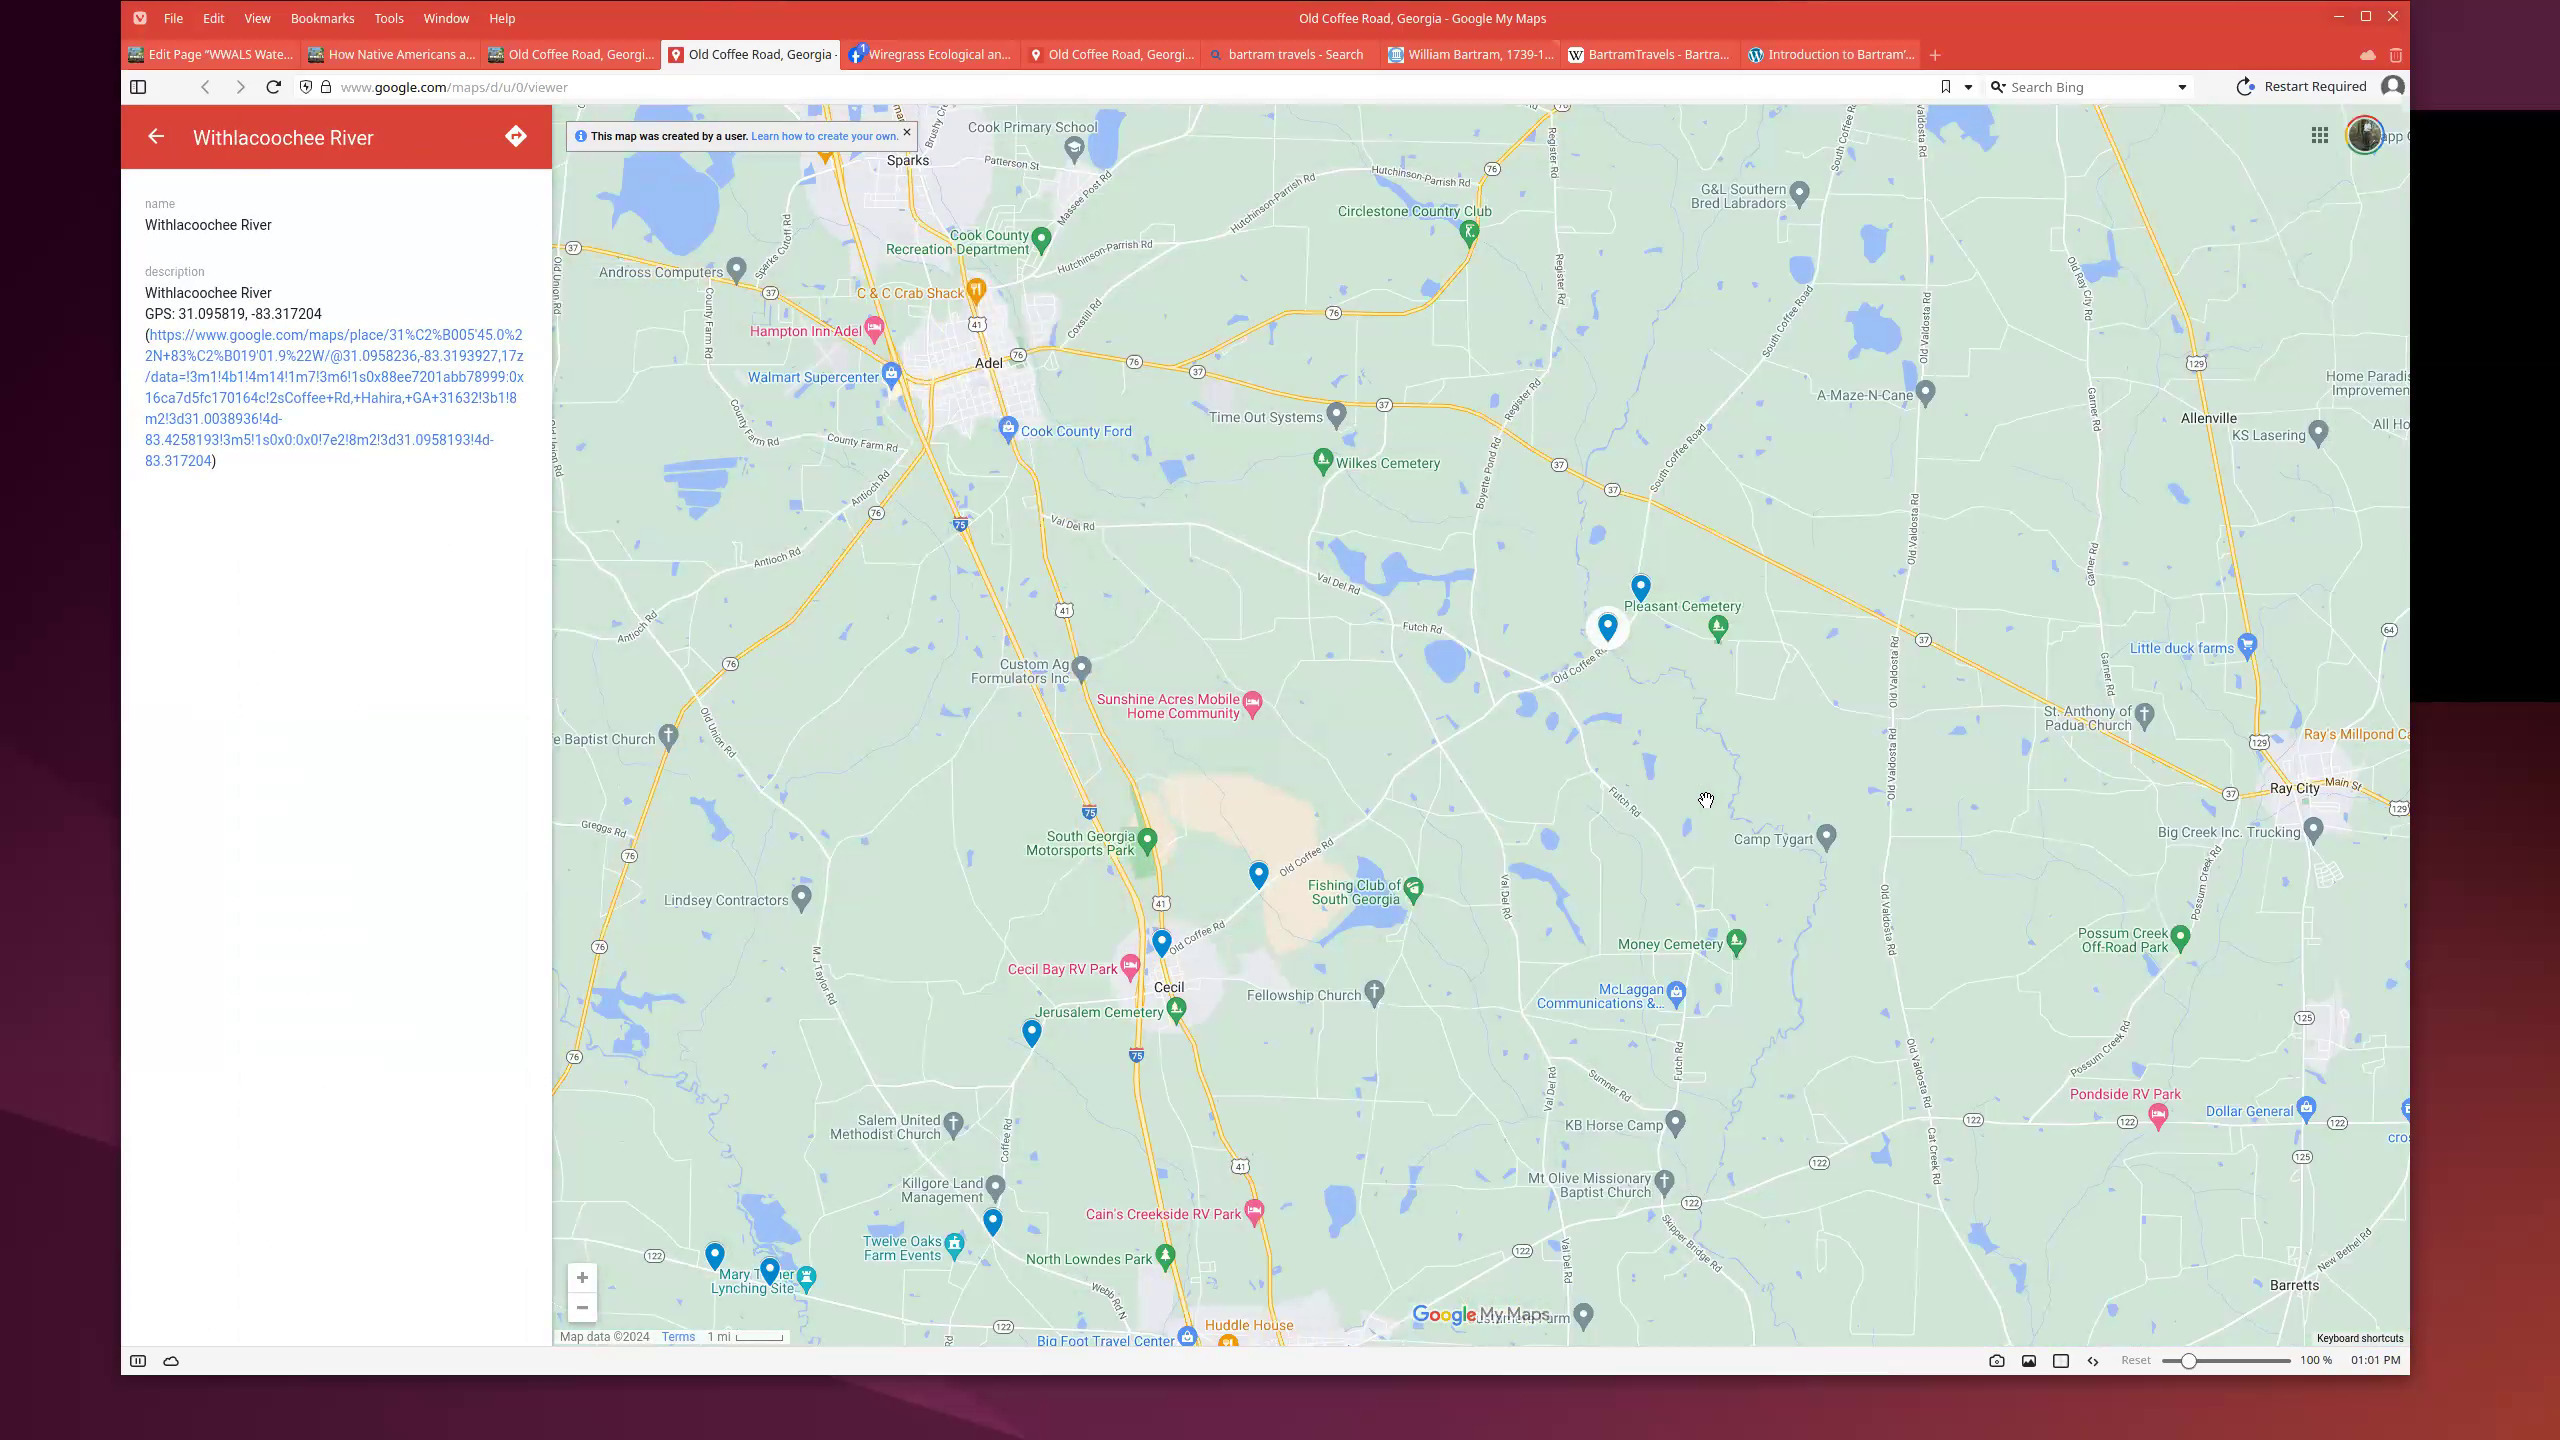Click the bookmark page icon
Image resolution: width=2560 pixels, height=1440 pixels.
point(1945,87)
